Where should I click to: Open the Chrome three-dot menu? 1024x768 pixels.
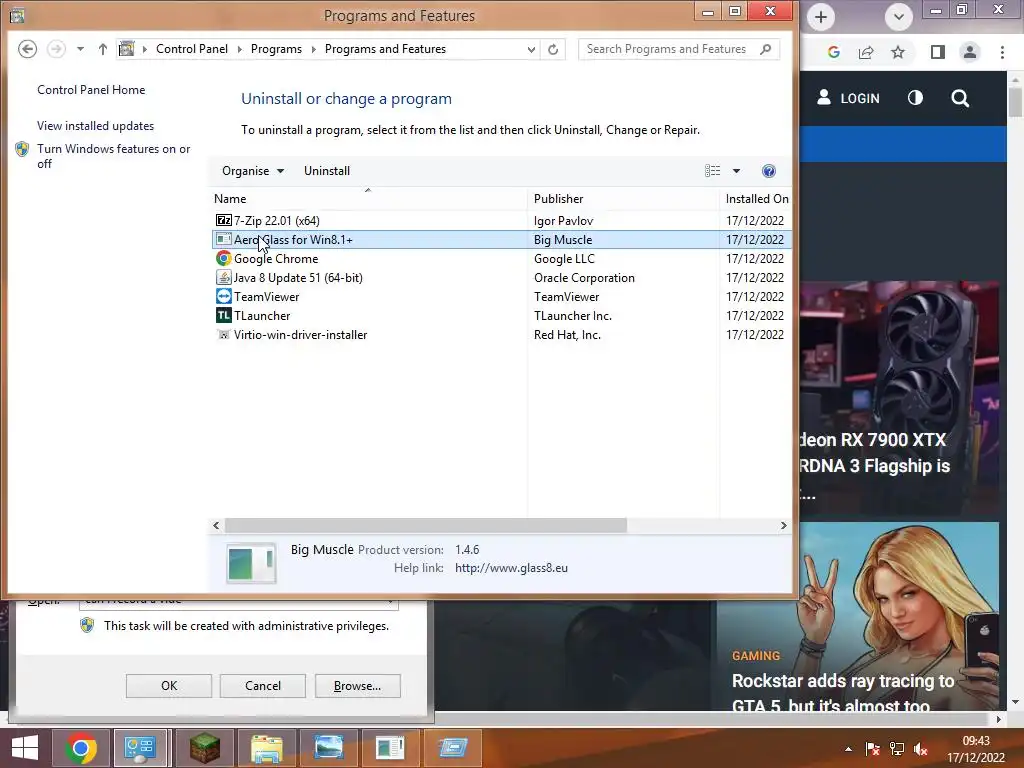pyautogui.click(x=1002, y=52)
